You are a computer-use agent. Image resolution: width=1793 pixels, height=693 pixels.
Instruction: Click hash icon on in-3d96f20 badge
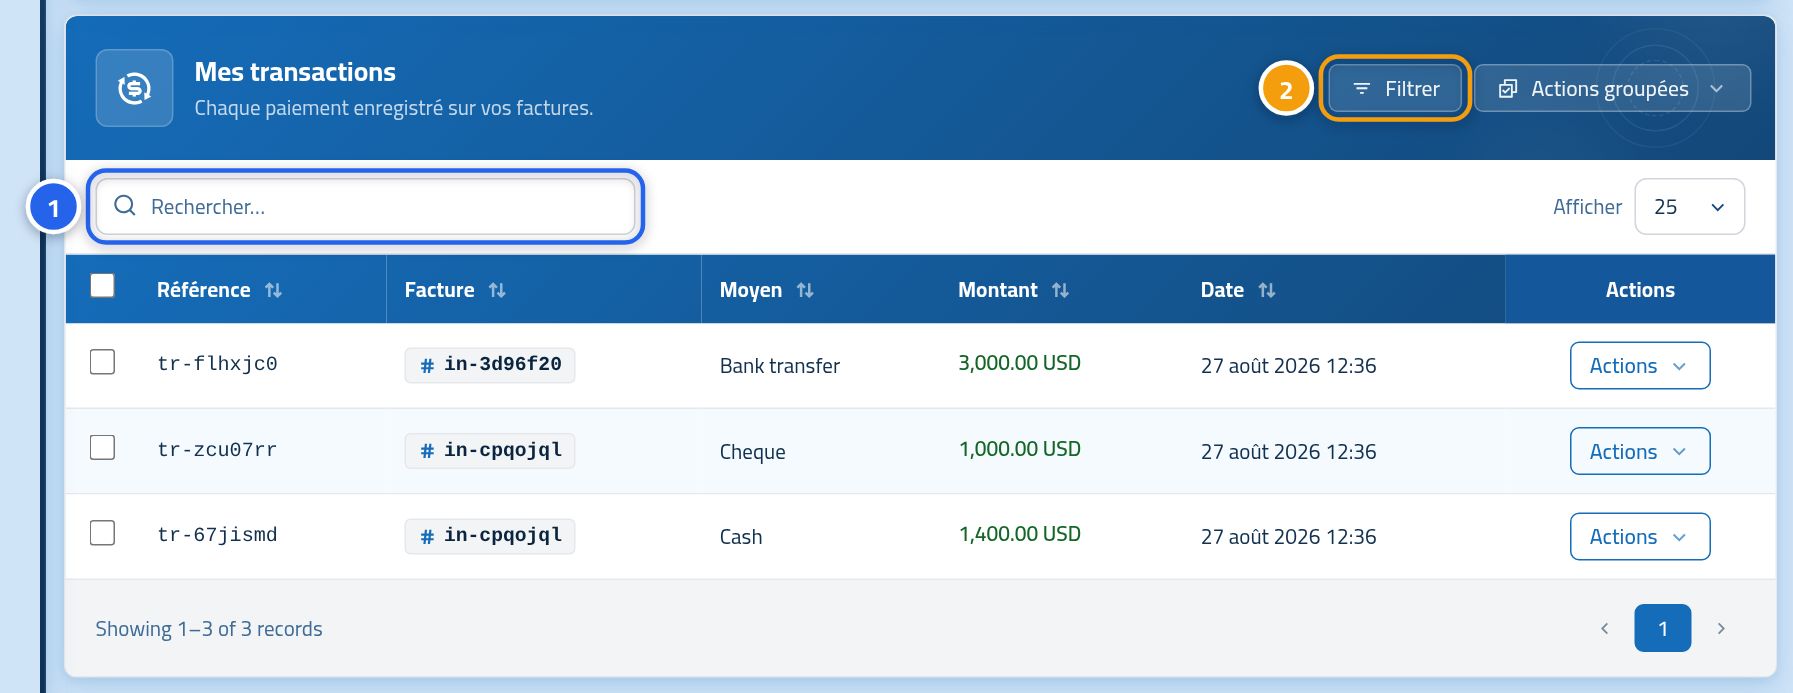(x=427, y=365)
